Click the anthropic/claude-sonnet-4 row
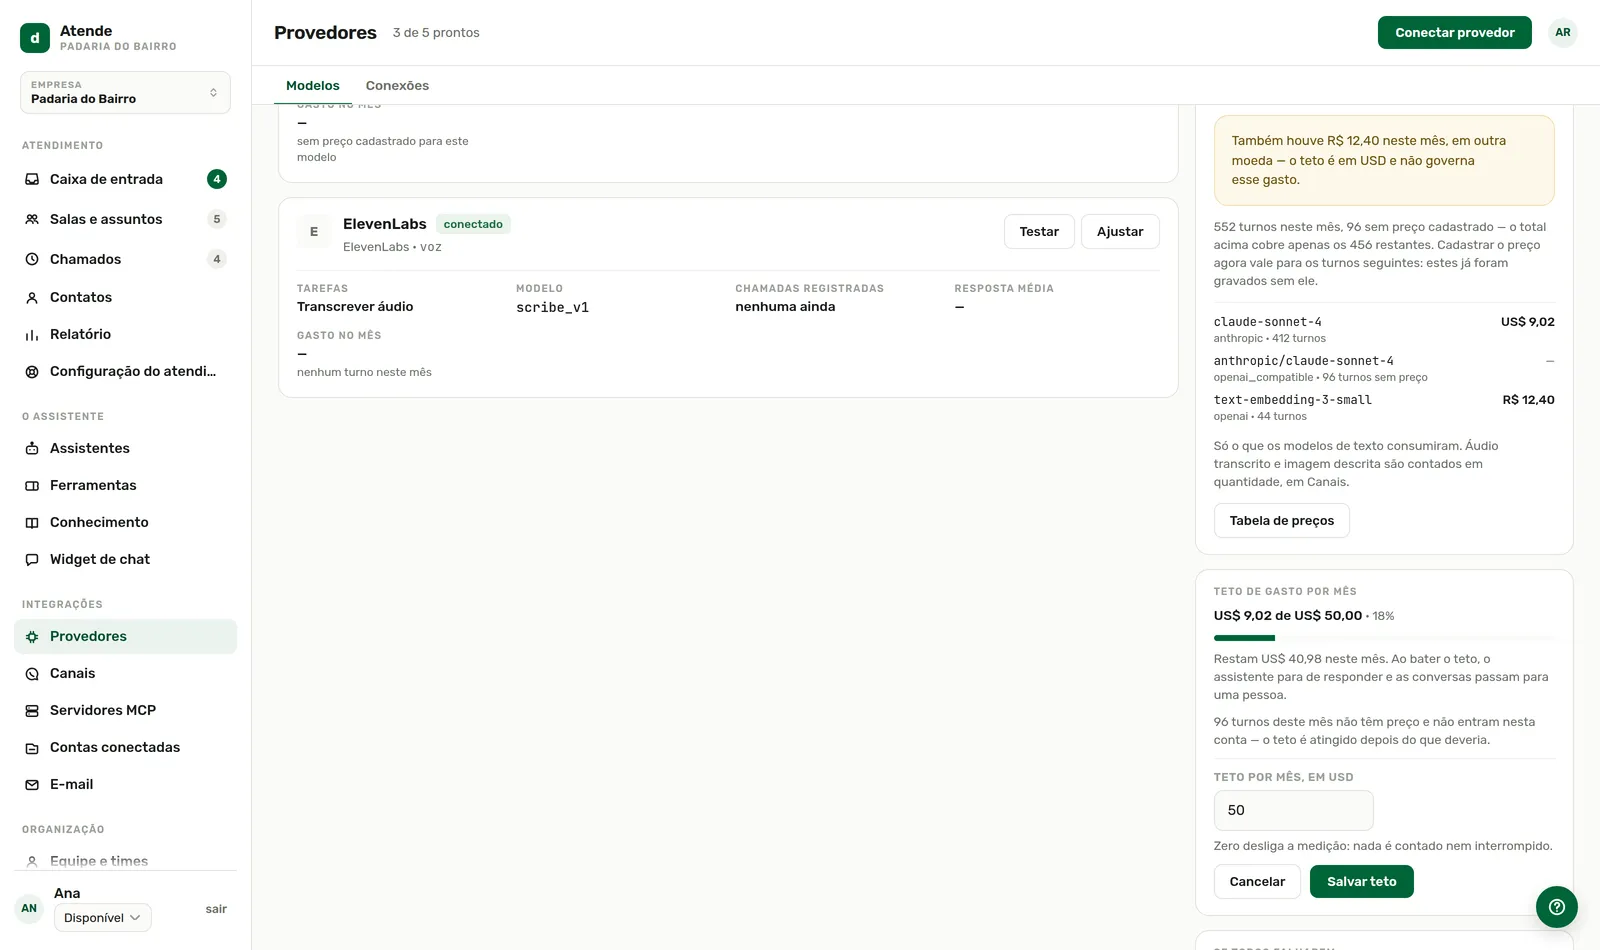The width and height of the screenshot is (1600, 950). click(x=1384, y=368)
